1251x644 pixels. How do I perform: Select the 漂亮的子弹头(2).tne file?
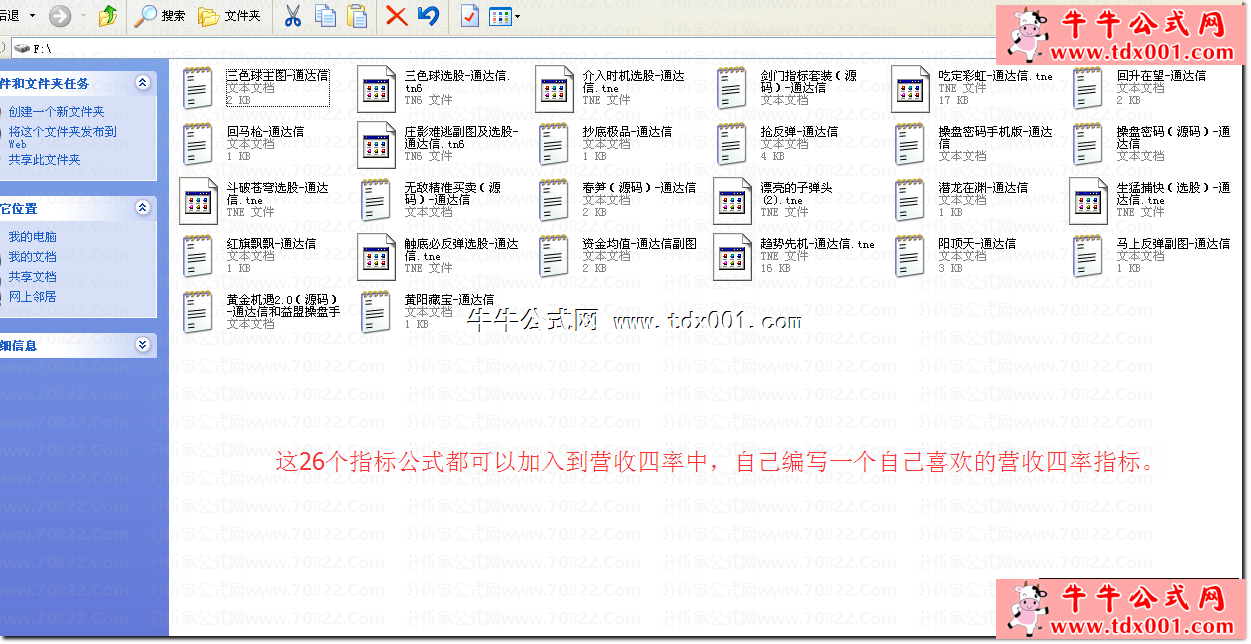click(774, 199)
